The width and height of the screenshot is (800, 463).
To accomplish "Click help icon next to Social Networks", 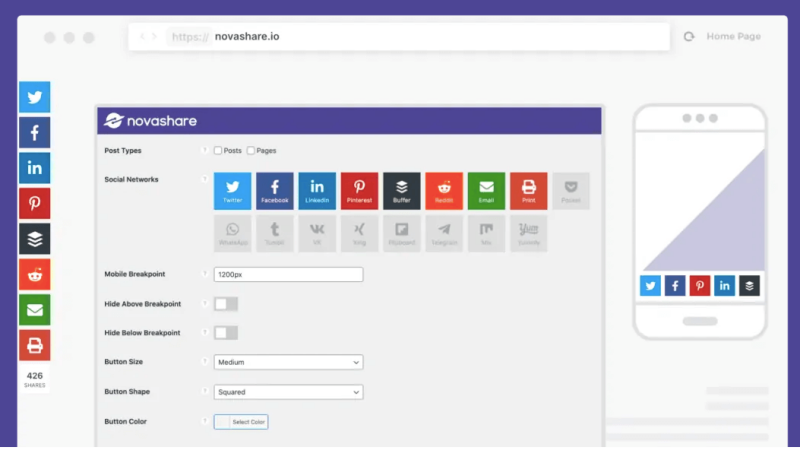I will coord(205,180).
